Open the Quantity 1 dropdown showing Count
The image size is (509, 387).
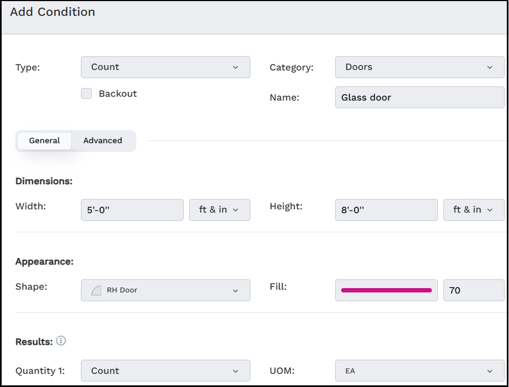165,371
